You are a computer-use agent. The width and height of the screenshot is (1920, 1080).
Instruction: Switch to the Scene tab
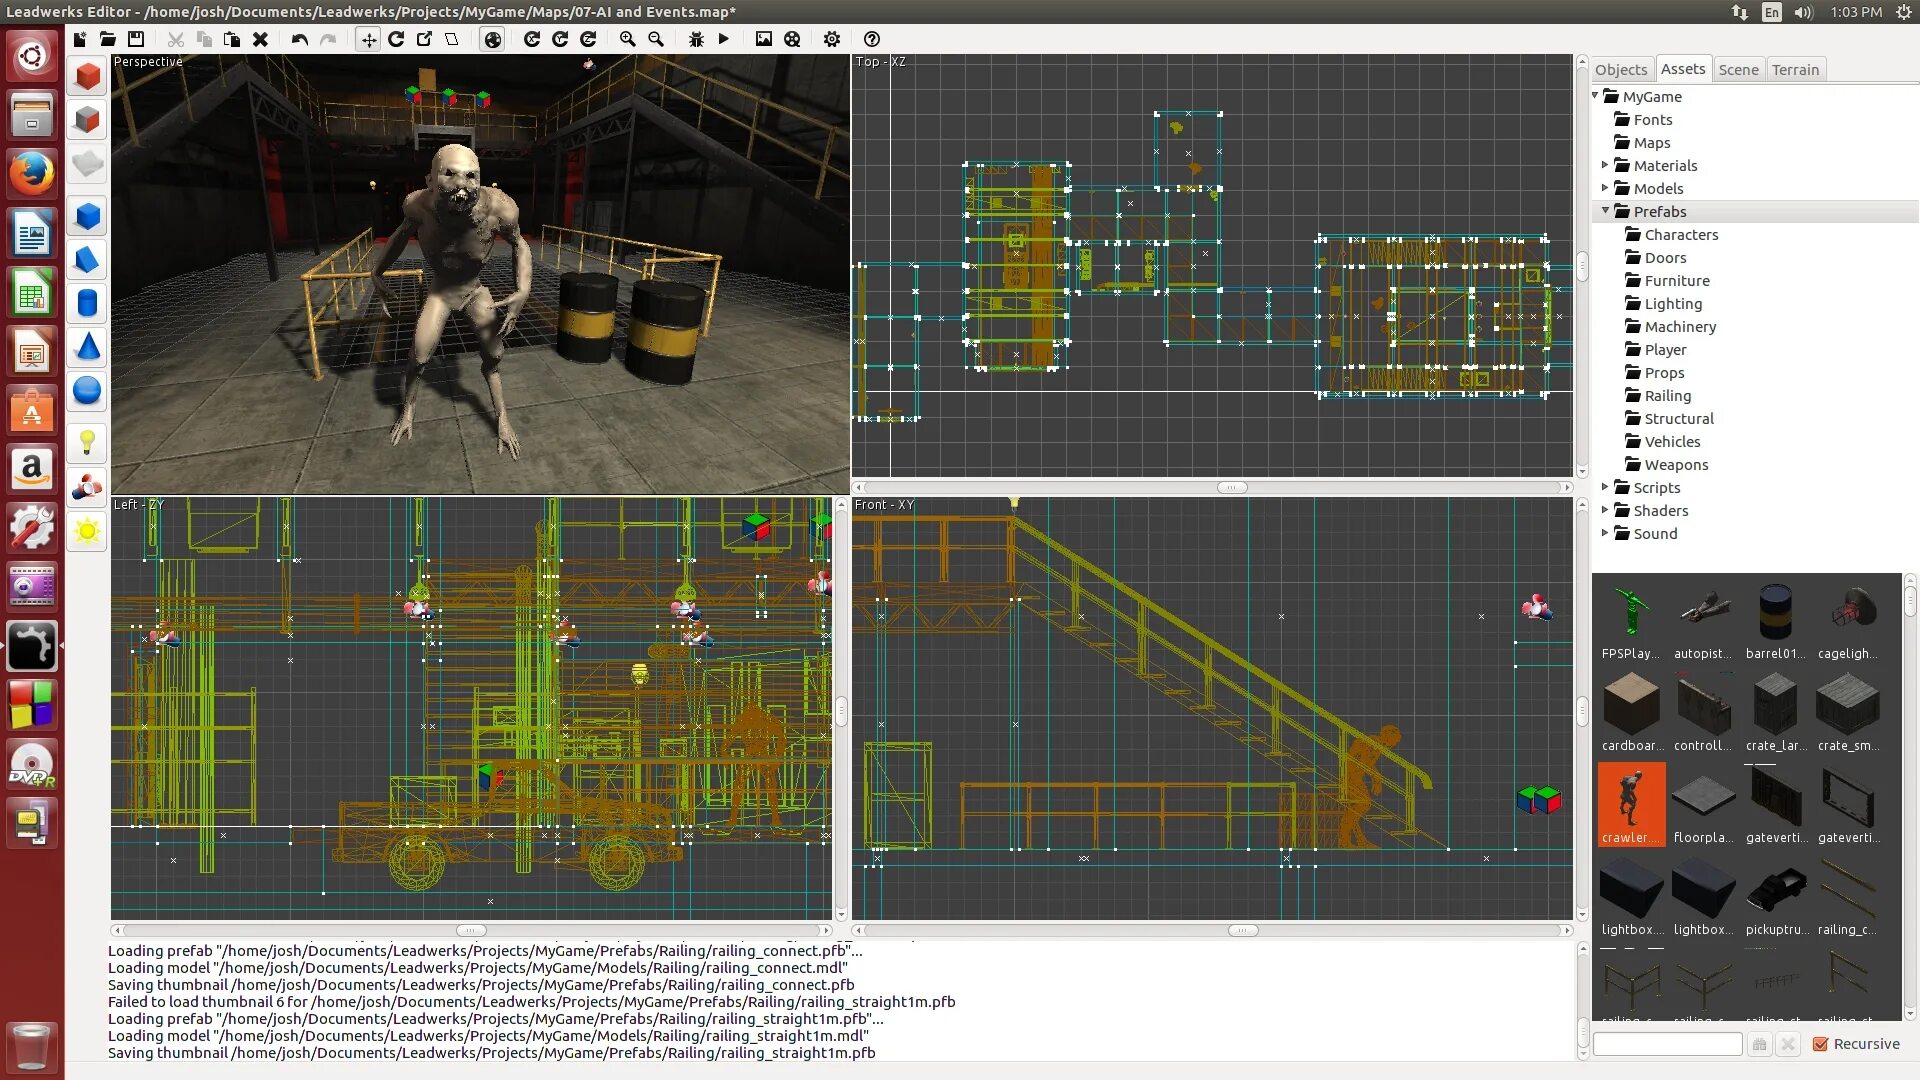(x=1738, y=70)
